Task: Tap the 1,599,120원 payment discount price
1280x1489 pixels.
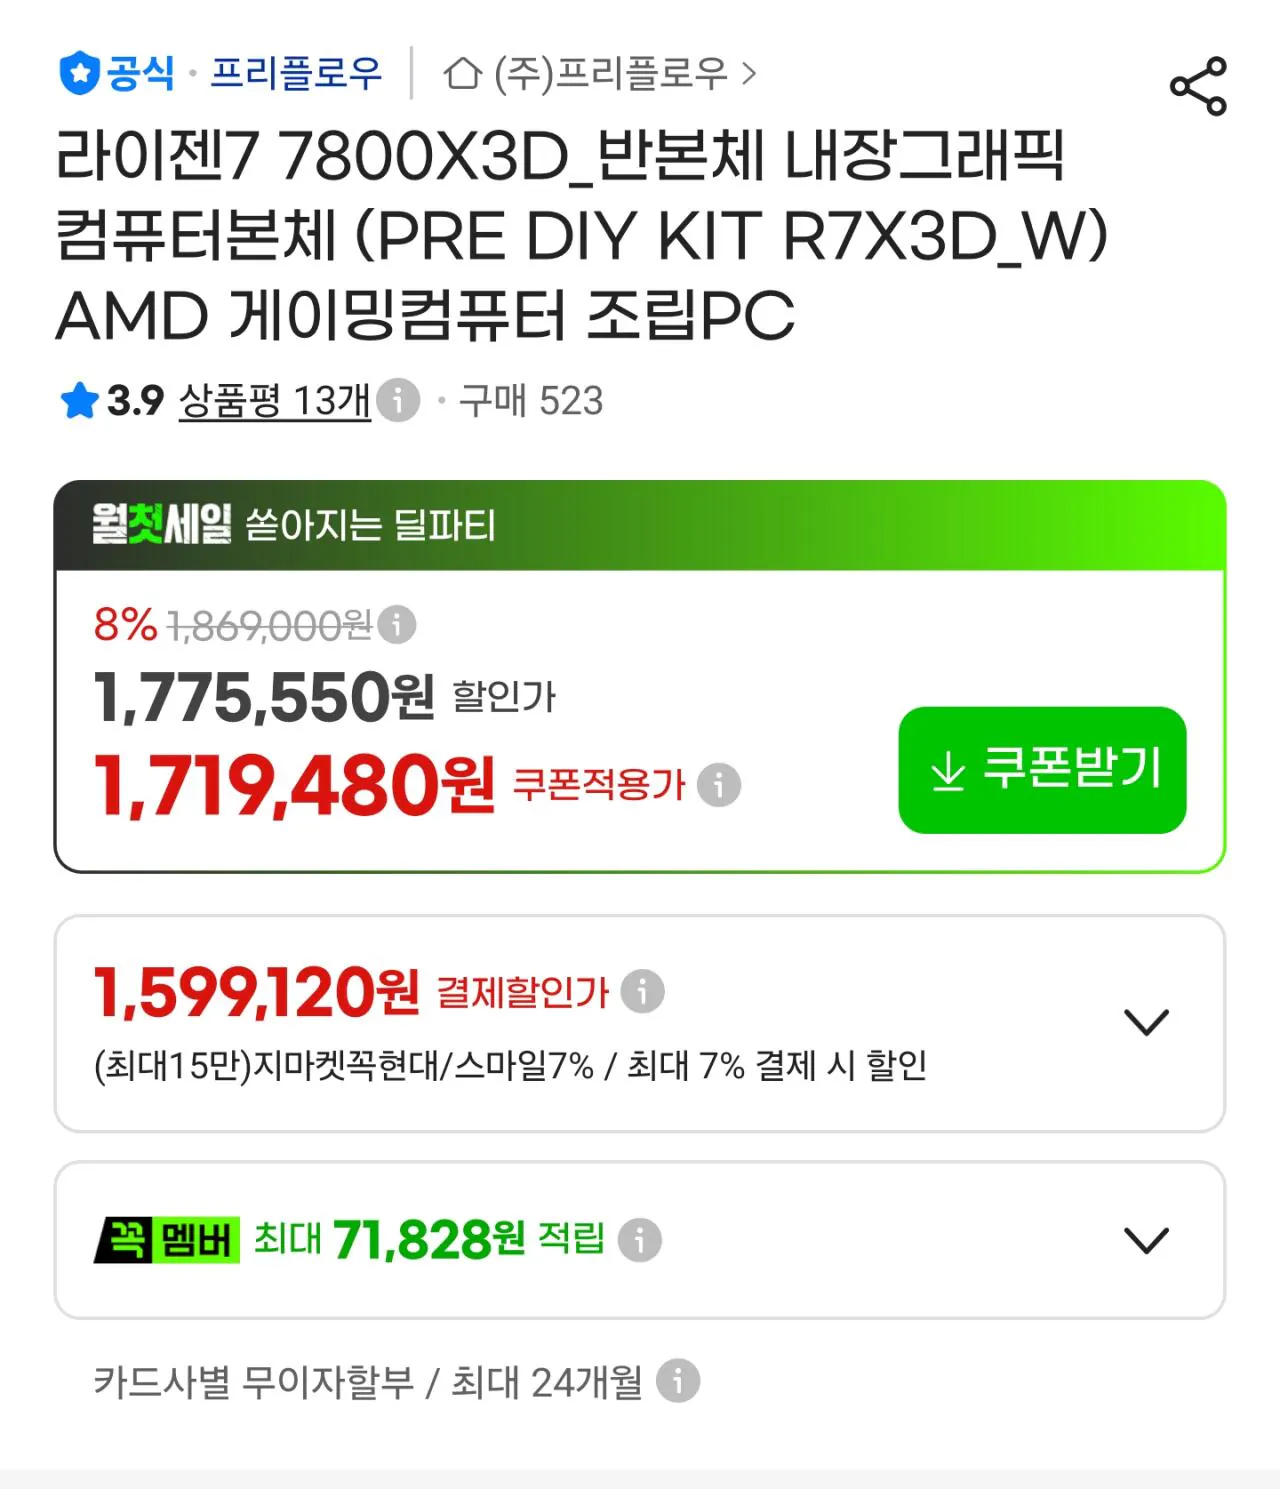Action: click(x=256, y=992)
